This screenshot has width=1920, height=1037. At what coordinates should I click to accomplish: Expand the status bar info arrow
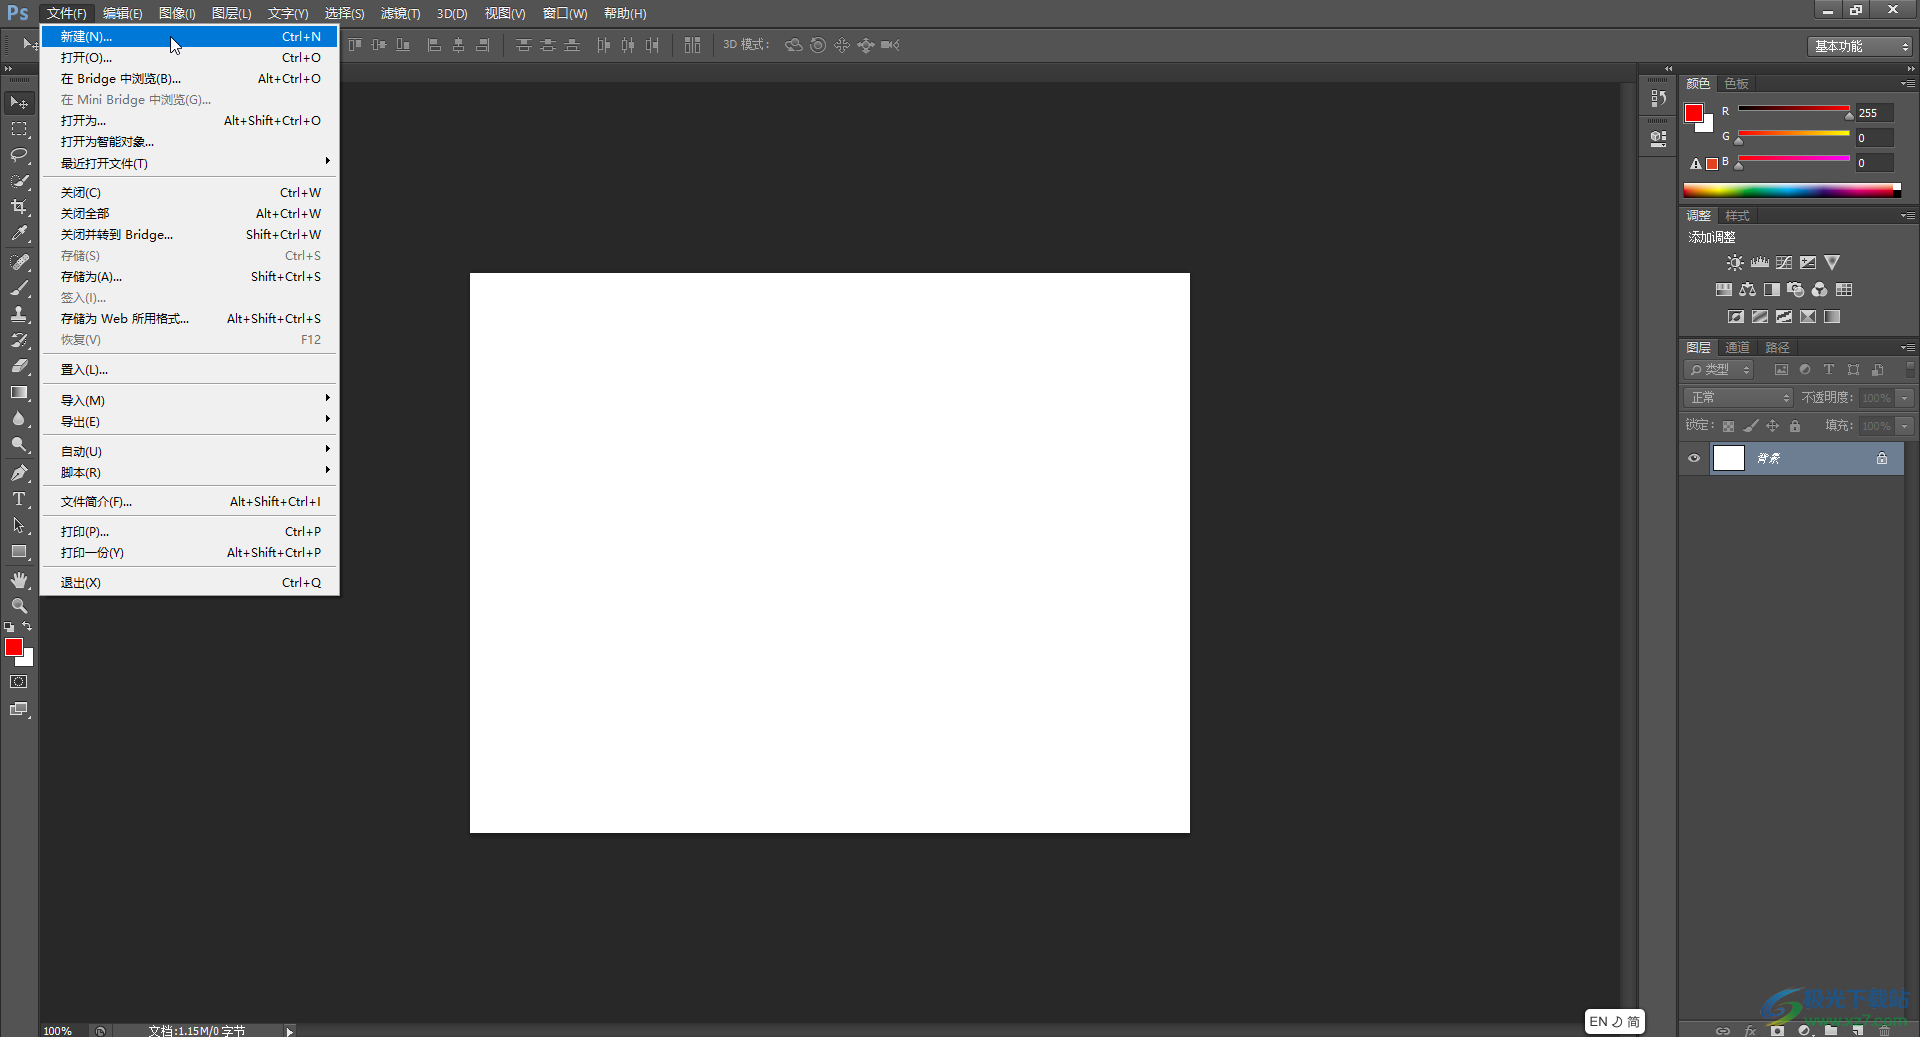coord(290,1031)
